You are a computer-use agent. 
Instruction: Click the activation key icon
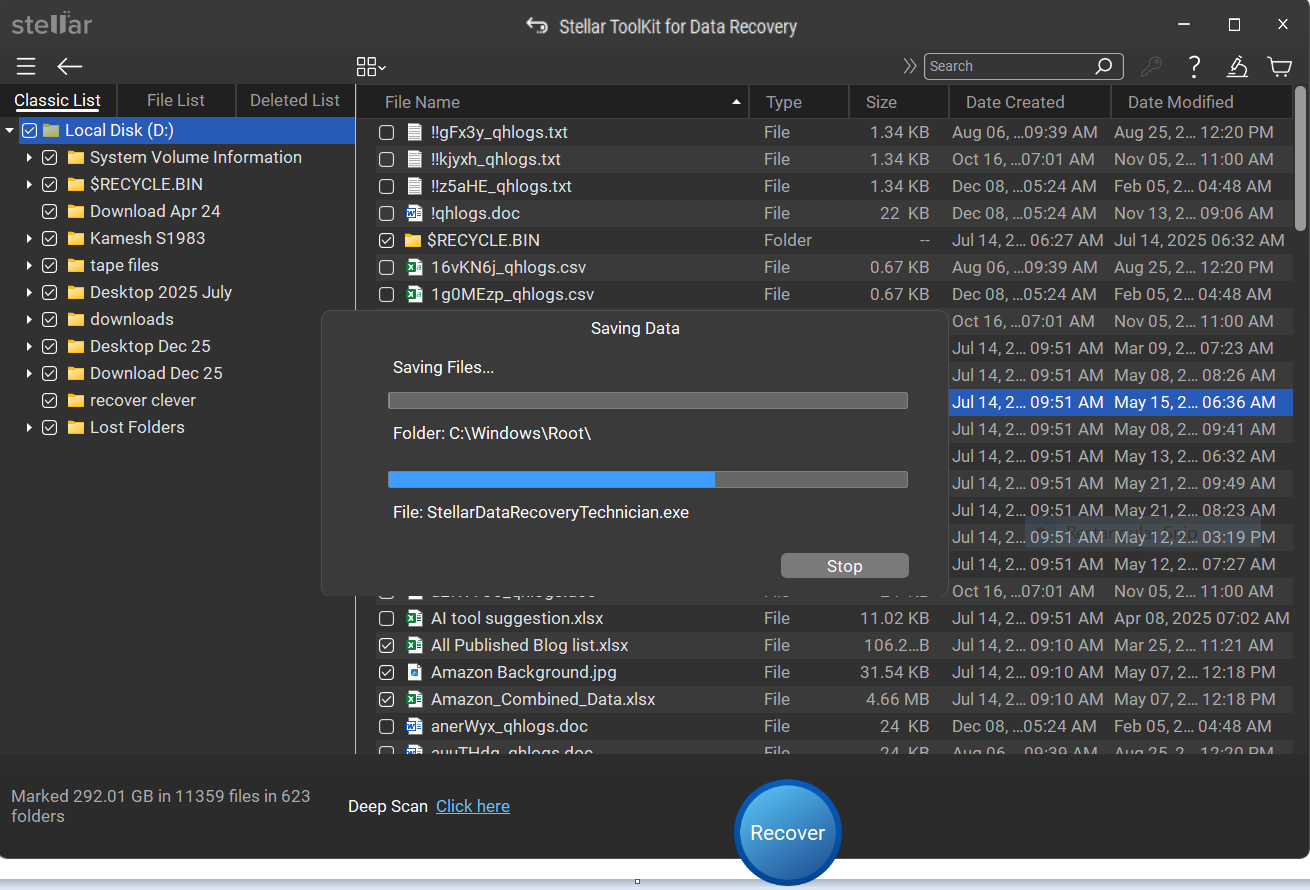point(1151,66)
